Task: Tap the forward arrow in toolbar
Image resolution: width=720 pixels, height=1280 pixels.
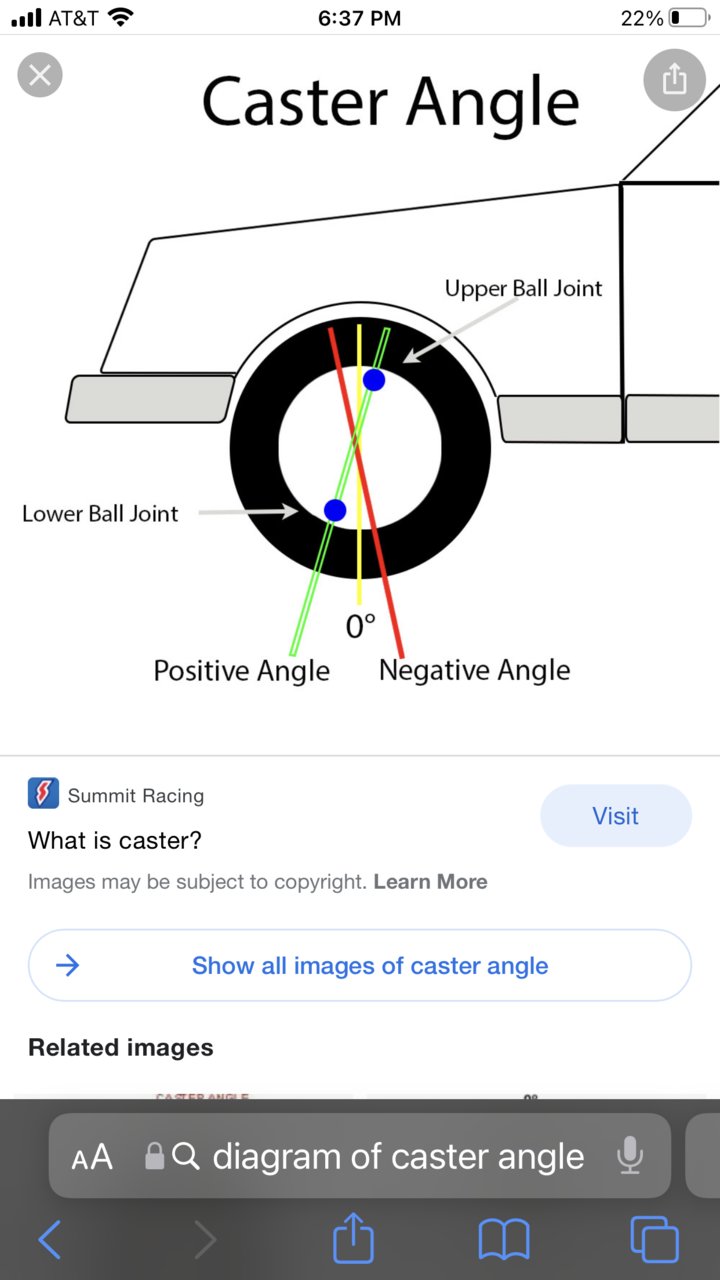Action: [x=204, y=1241]
